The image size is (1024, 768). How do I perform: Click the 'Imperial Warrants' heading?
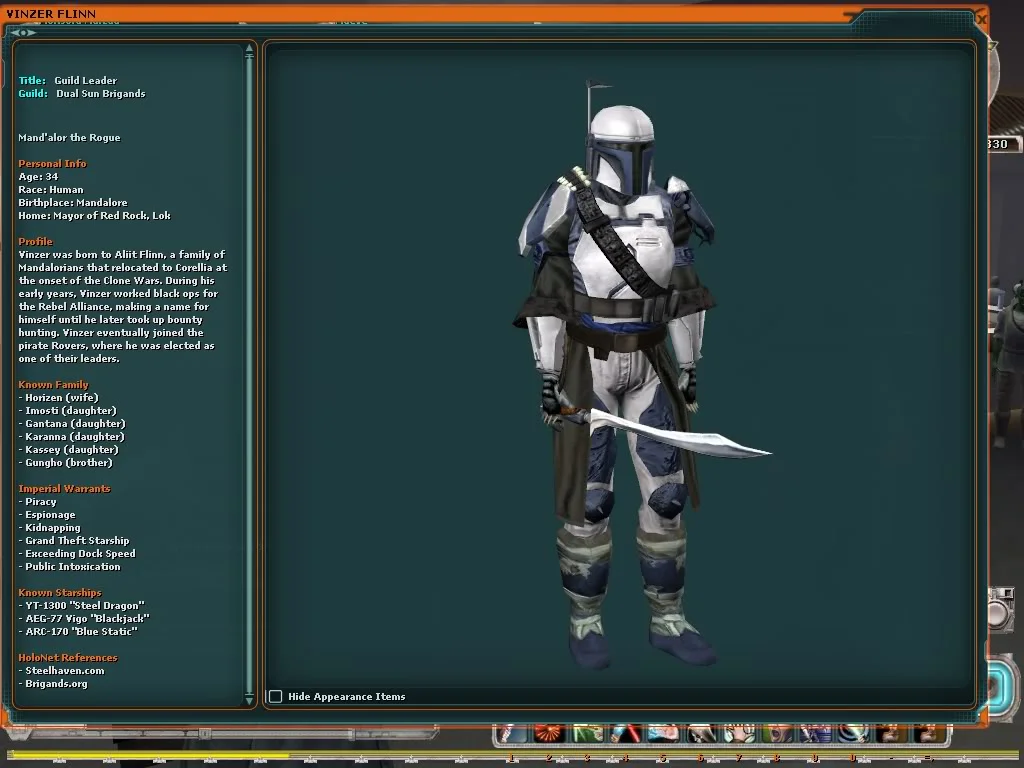(x=64, y=488)
